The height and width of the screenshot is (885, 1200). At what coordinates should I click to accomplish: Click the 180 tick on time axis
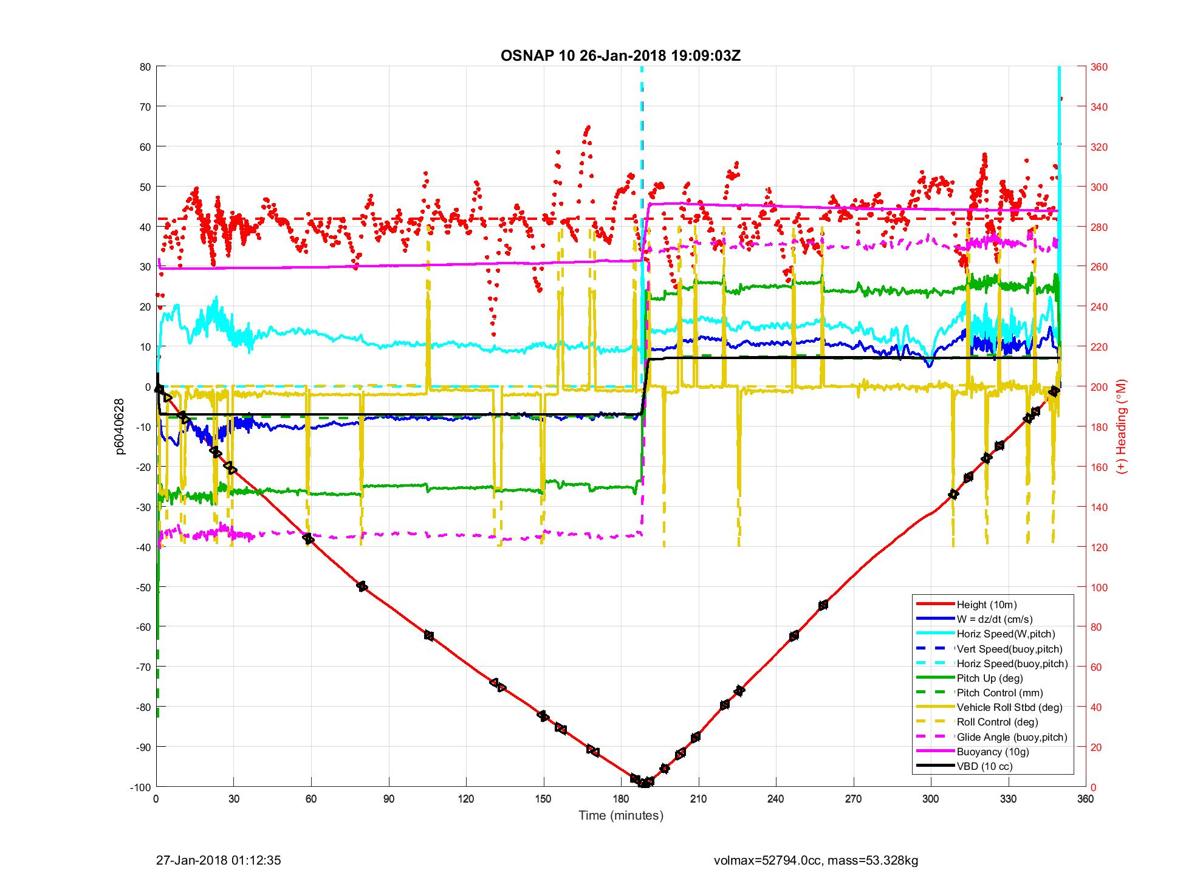pos(621,800)
